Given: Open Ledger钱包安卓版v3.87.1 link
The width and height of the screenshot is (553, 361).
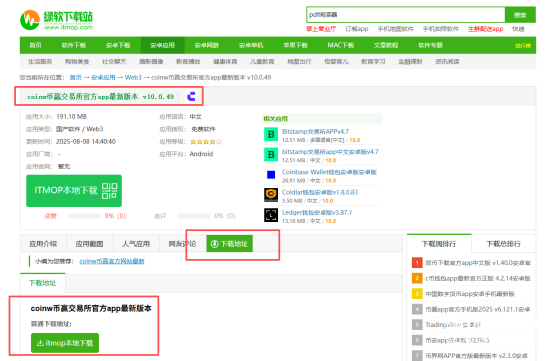Looking at the screenshot, I should pos(317,213).
